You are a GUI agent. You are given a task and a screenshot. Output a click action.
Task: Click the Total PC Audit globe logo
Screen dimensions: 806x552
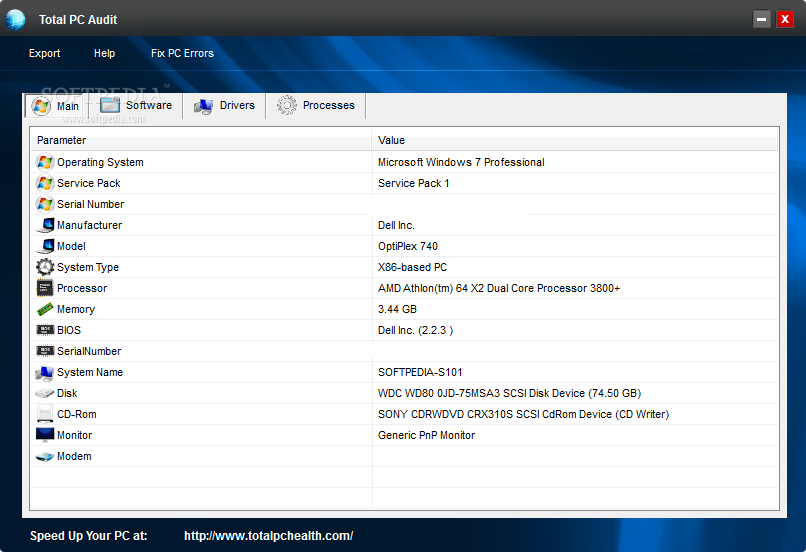click(15, 20)
